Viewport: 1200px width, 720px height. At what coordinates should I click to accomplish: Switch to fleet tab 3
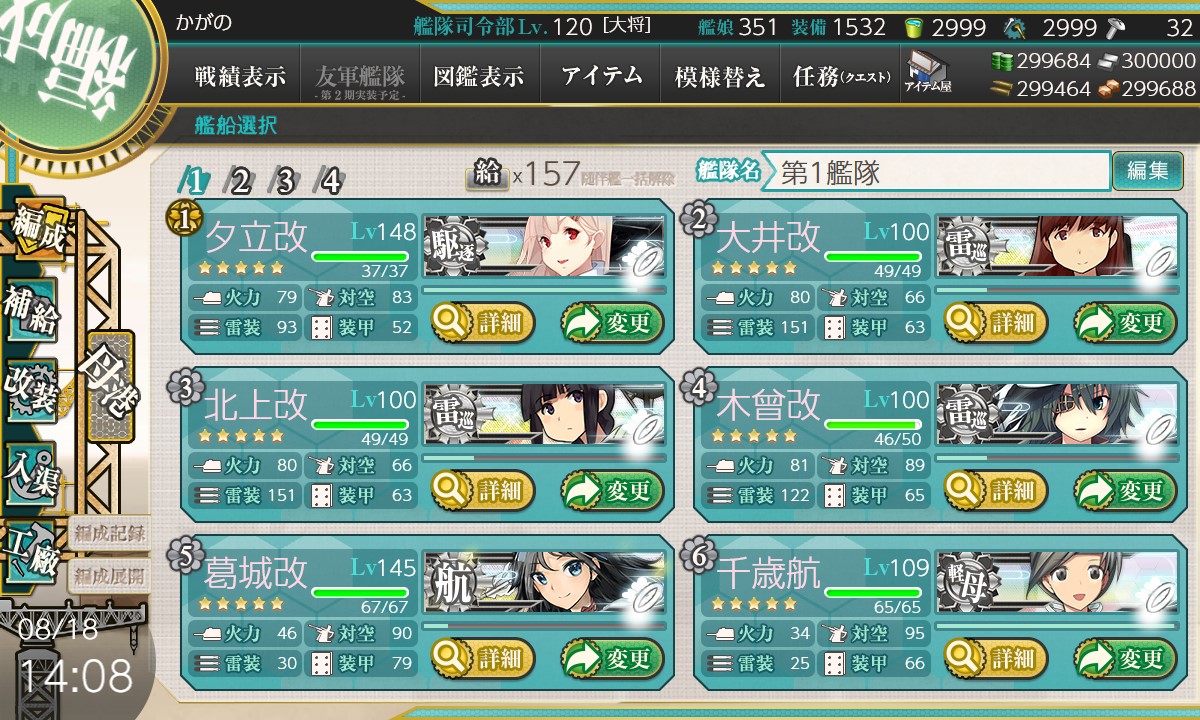(285, 181)
